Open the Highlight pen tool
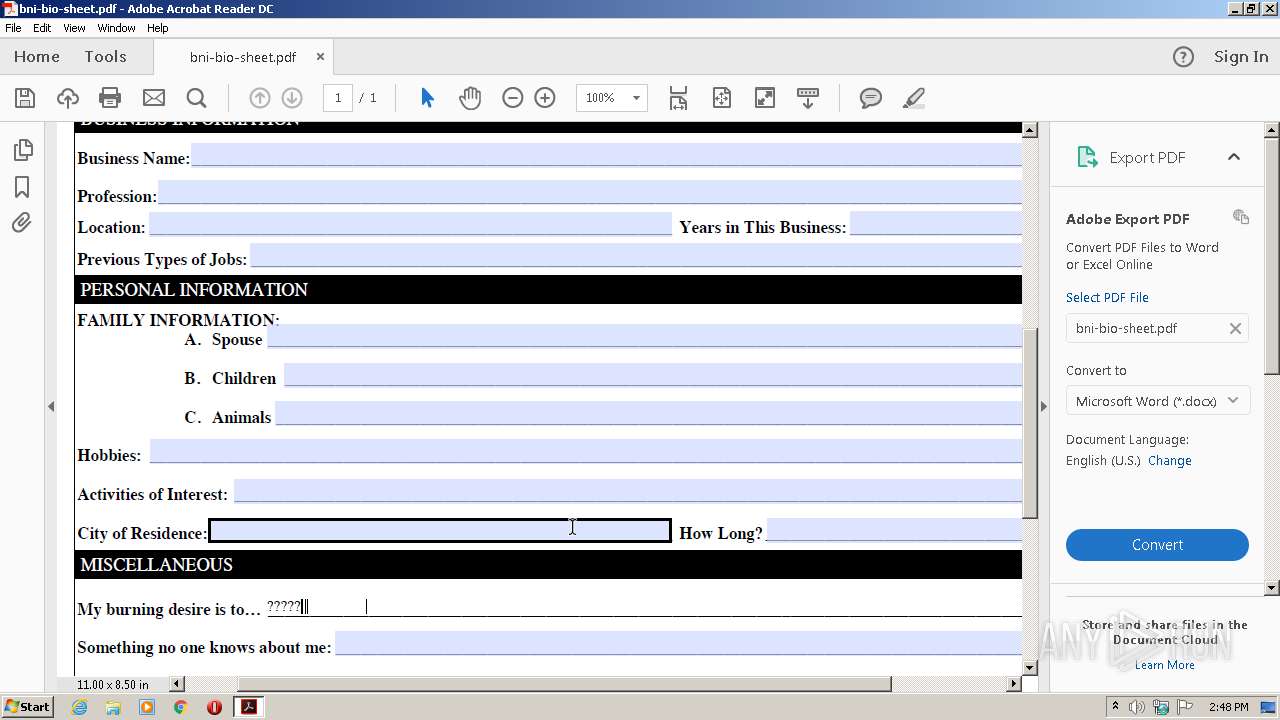Viewport: 1280px width, 720px height. pyautogui.click(x=913, y=98)
